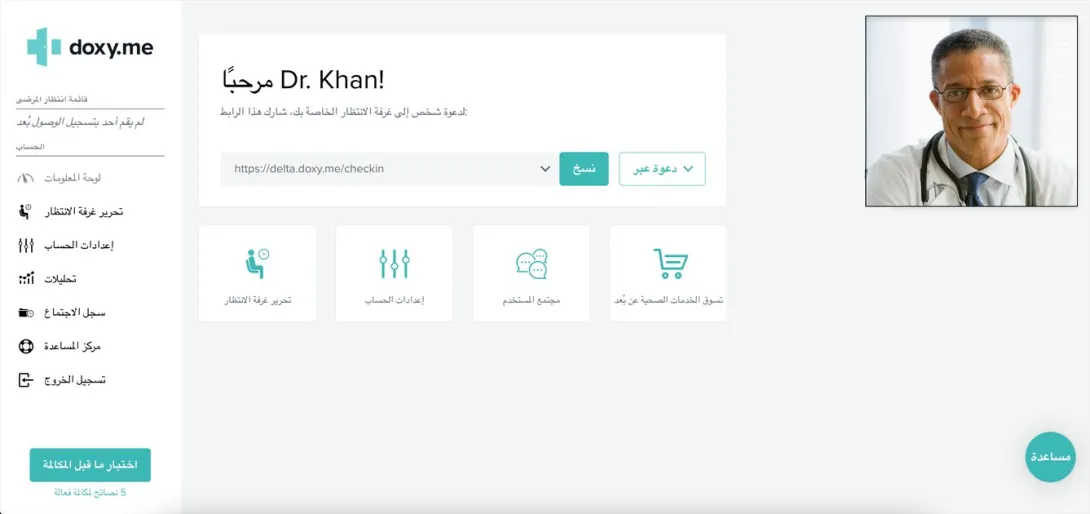
Task: Click the Meeting History (سجل الاجتماع) icon
Action: click(26, 313)
